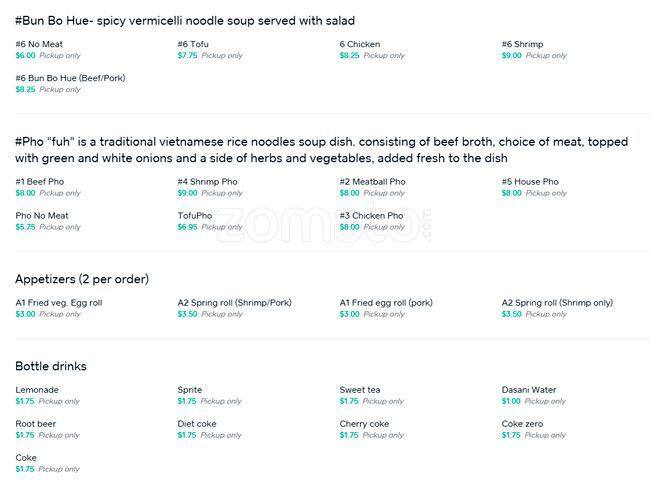Select Lemonade from Bottle drinks
Viewport: 650px width, 482px height.
tap(37, 390)
